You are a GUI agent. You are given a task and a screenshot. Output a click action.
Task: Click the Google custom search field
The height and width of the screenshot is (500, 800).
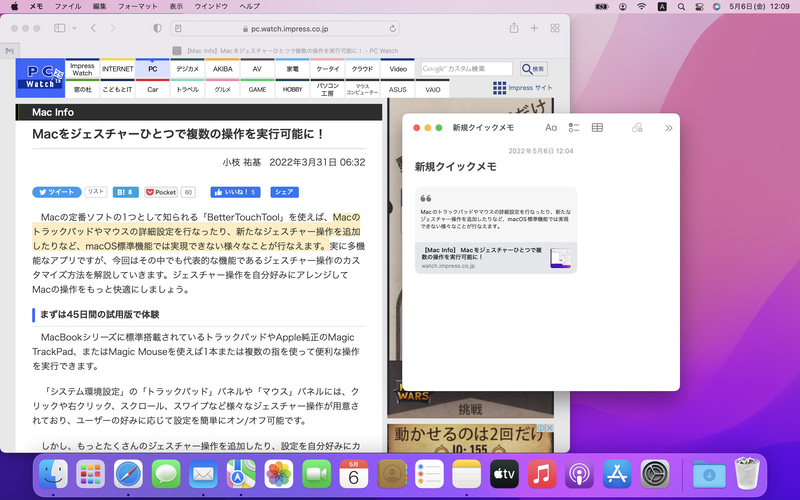(466, 68)
